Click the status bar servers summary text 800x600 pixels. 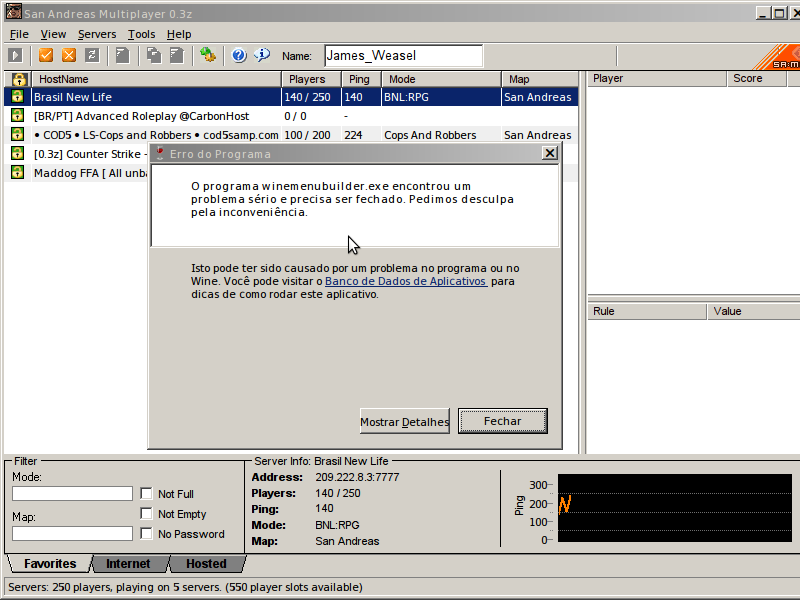coord(185,587)
